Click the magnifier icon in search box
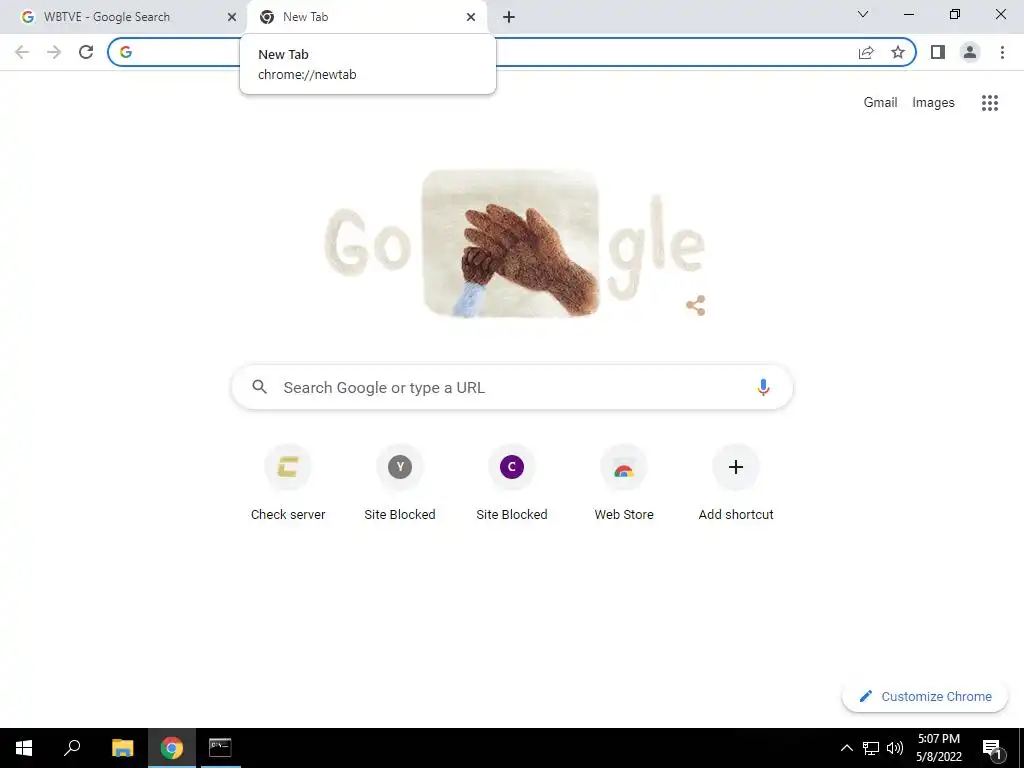The height and width of the screenshot is (768, 1024). click(x=259, y=387)
